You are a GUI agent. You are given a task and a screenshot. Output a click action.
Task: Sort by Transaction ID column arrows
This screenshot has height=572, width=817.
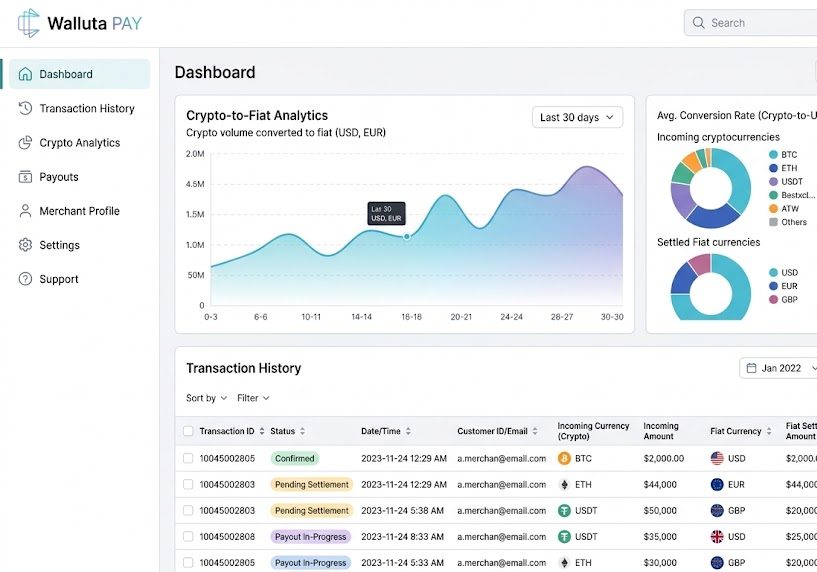coord(262,431)
